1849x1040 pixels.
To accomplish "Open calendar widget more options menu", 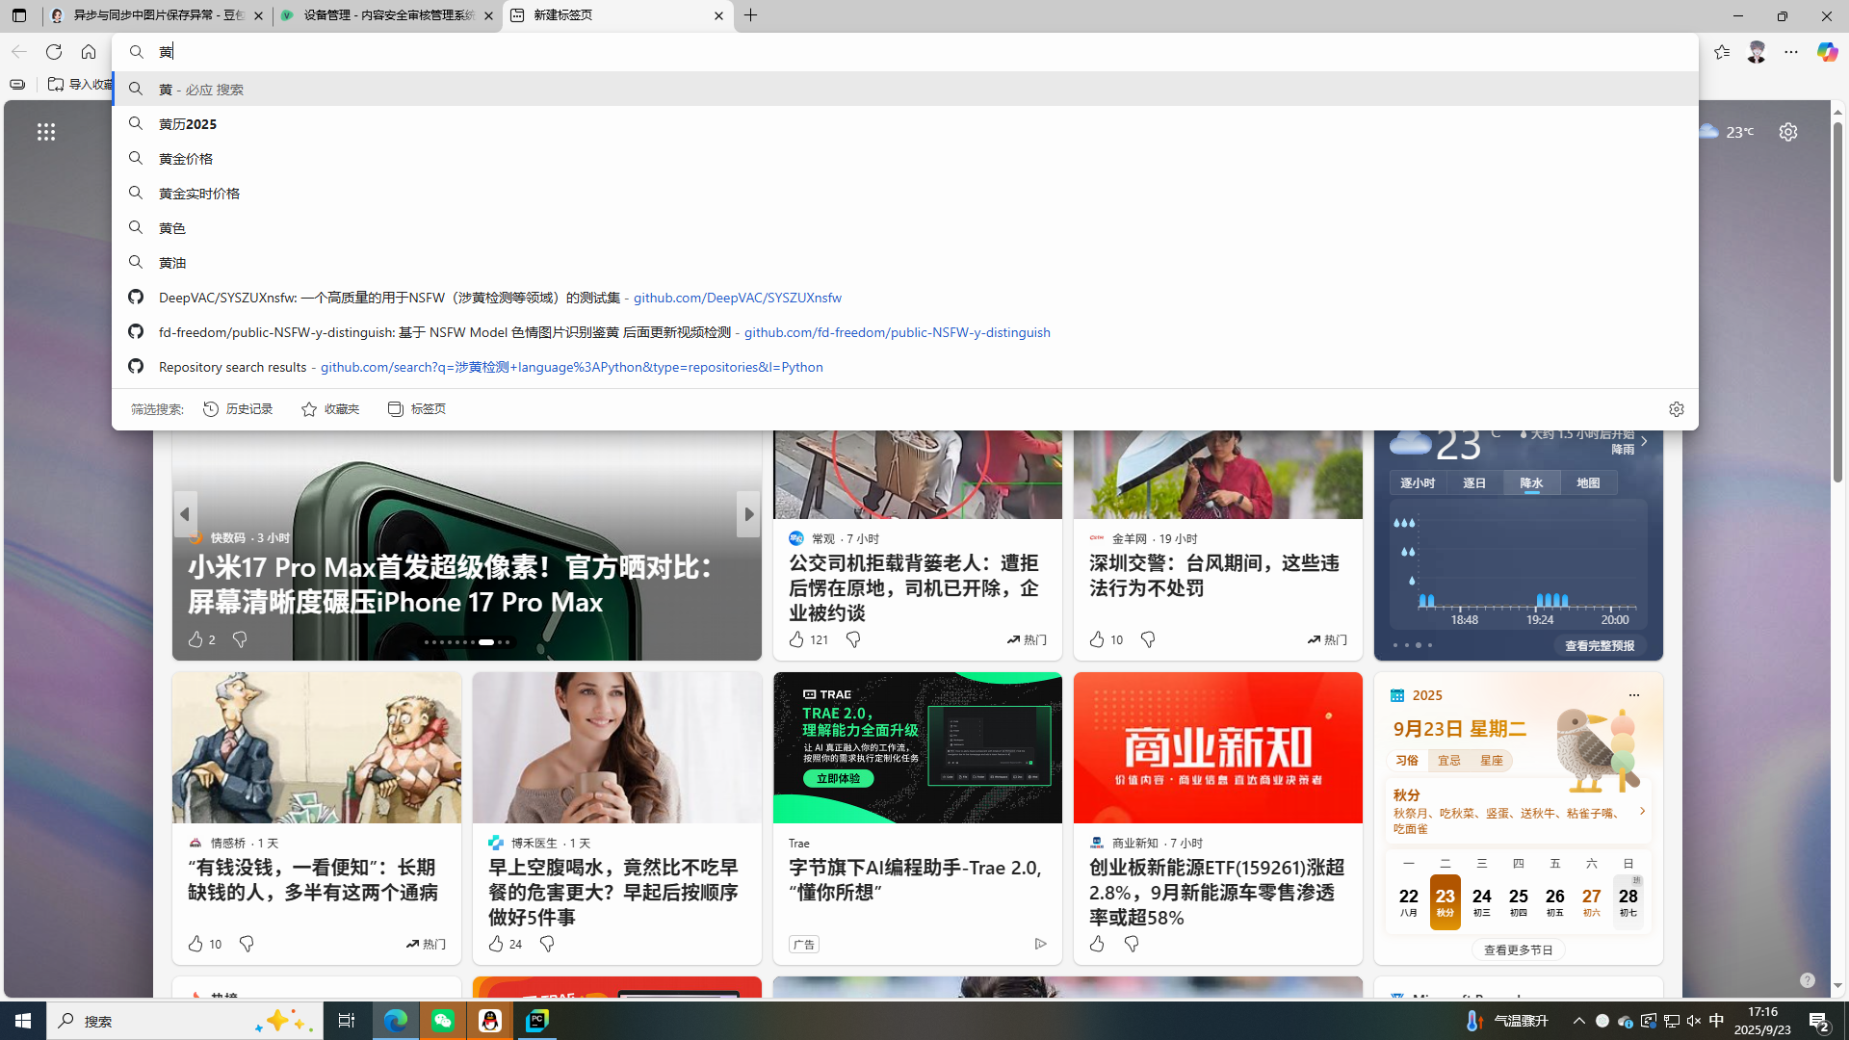I will click(1633, 695).
